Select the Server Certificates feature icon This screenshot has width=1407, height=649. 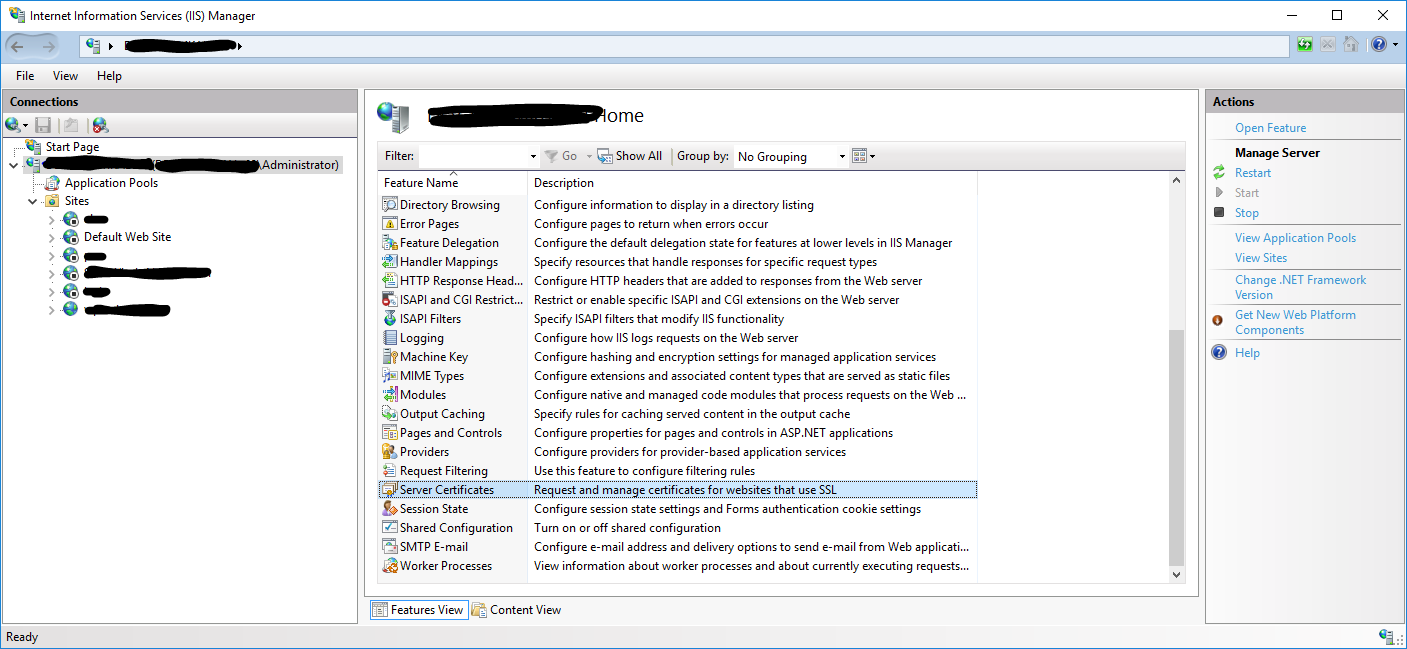pyautogui.click(x=389, y=490)
